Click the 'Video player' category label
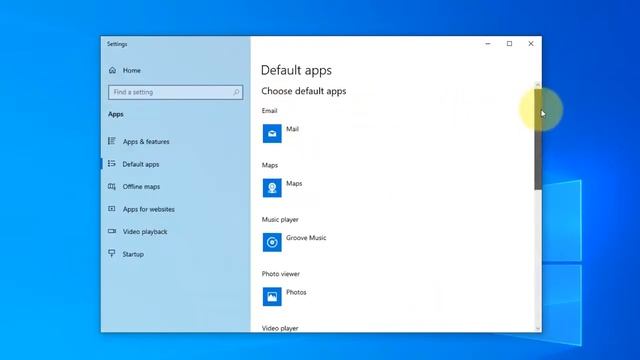 280,328
